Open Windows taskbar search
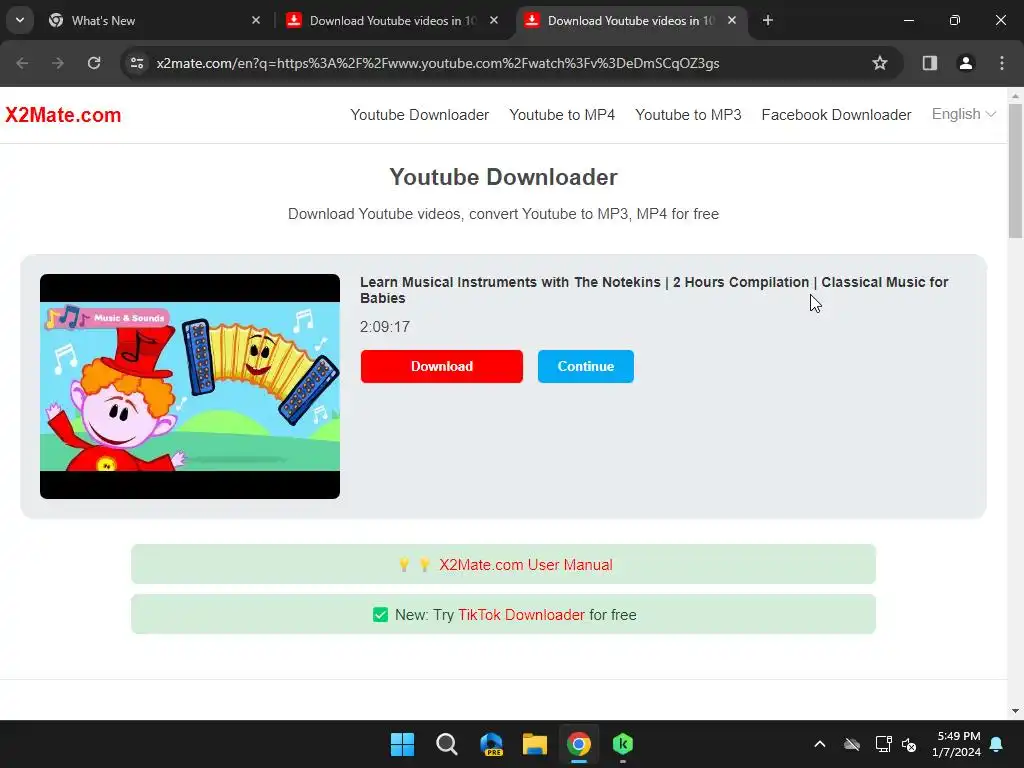Image resolution: width=1024 pixels, height=768 pixels. (x=447, y=744)
